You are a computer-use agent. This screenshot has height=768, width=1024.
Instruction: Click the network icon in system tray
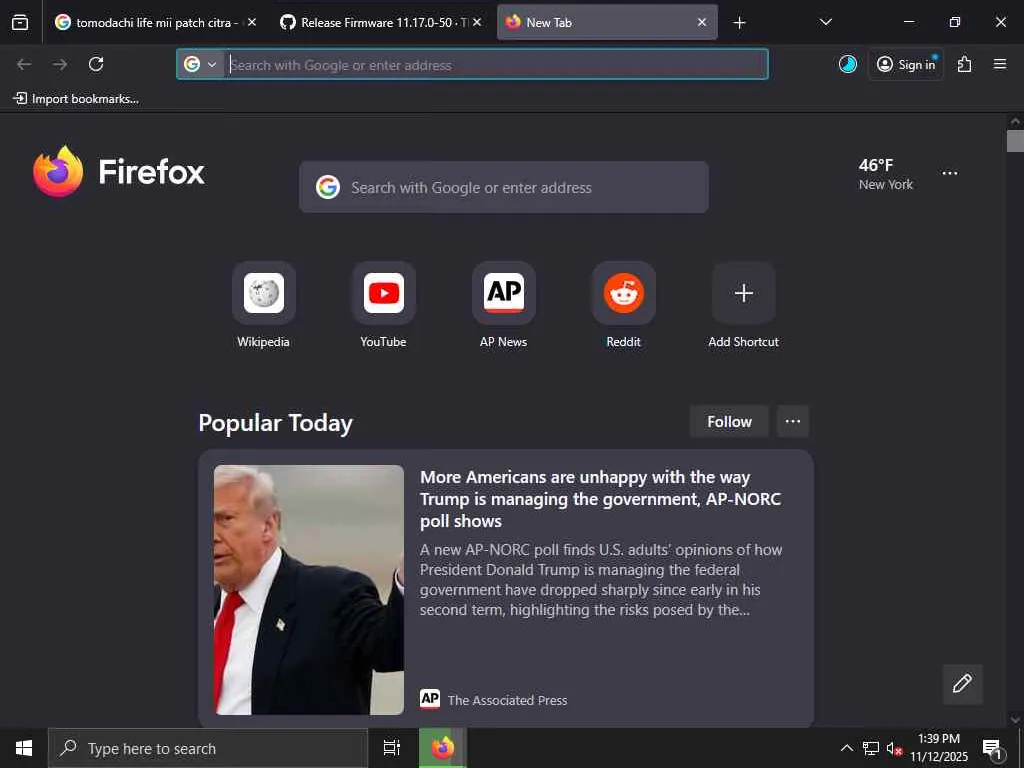[x=871, y=748]
